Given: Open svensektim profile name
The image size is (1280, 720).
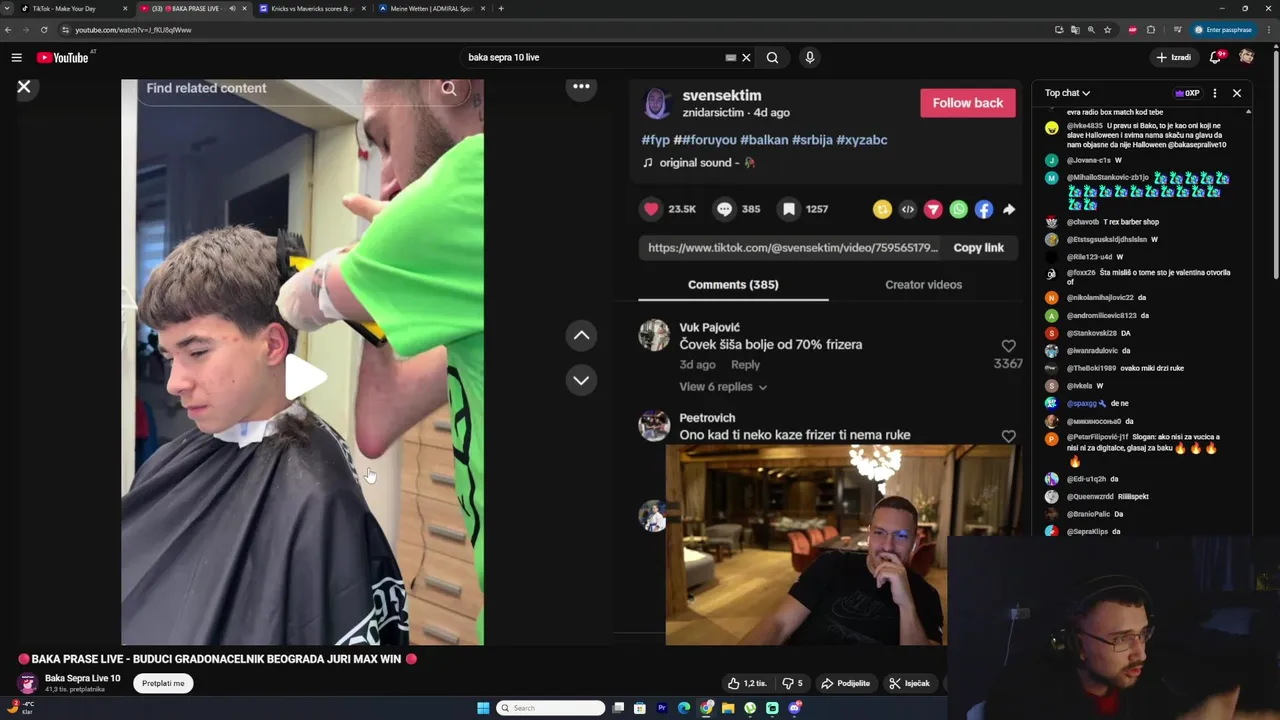Looking at the screenshot, I should (721, 96).
